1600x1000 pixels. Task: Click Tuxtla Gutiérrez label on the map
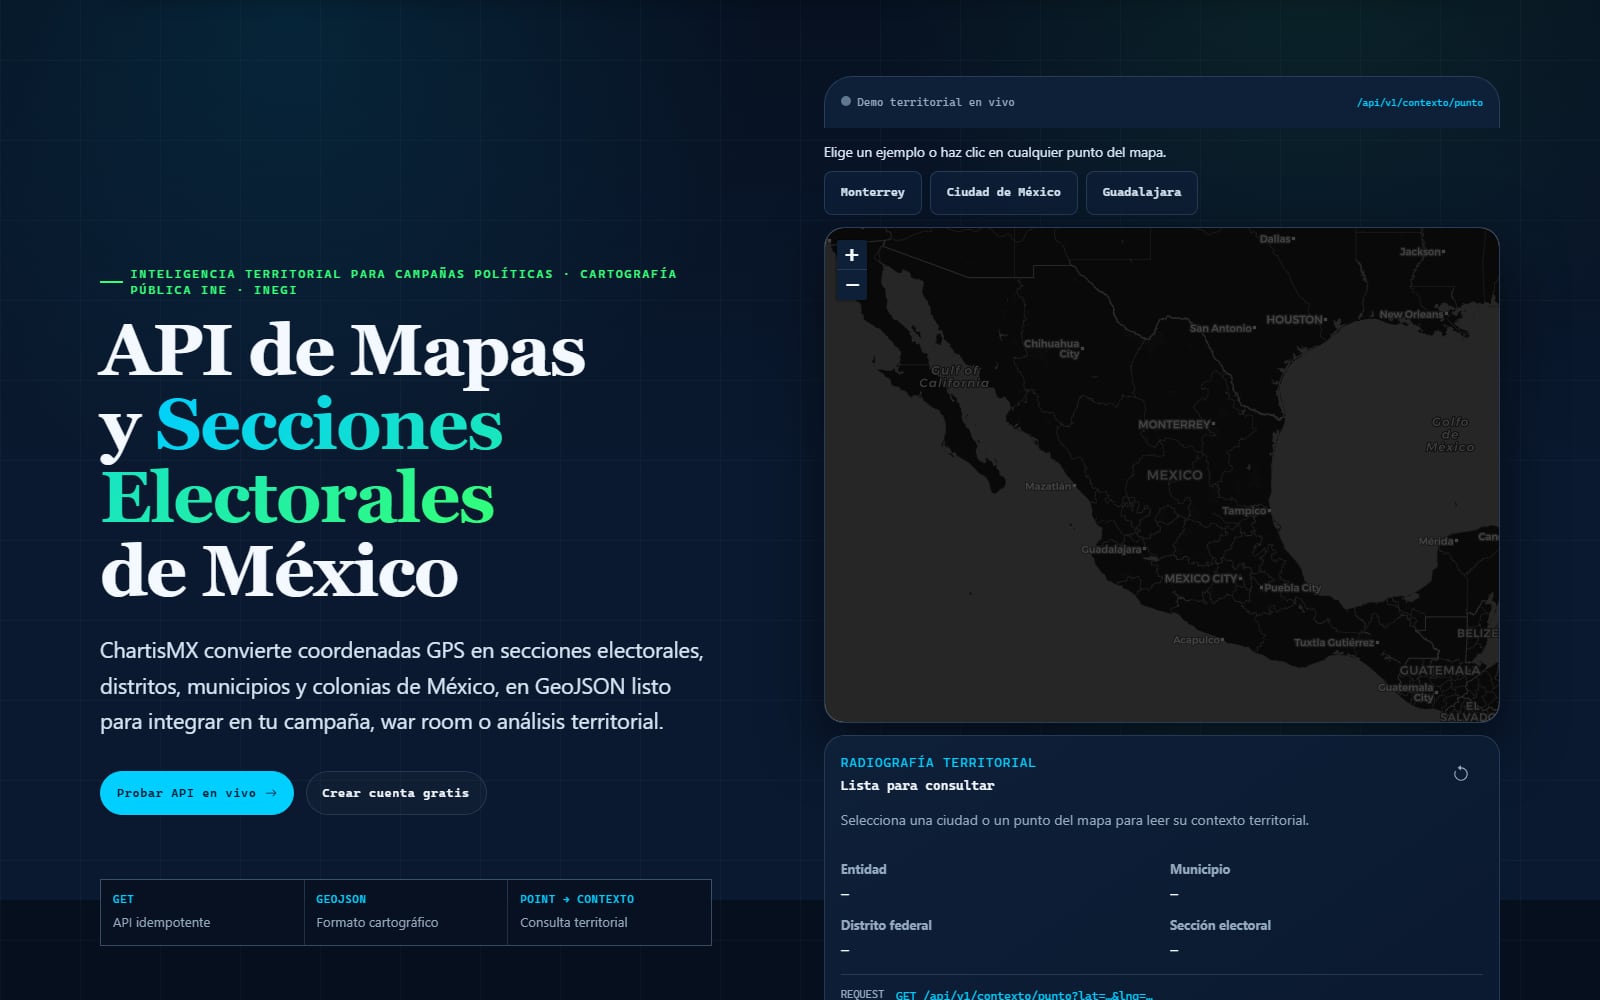pyautogui.click(x=1334, y=642)
